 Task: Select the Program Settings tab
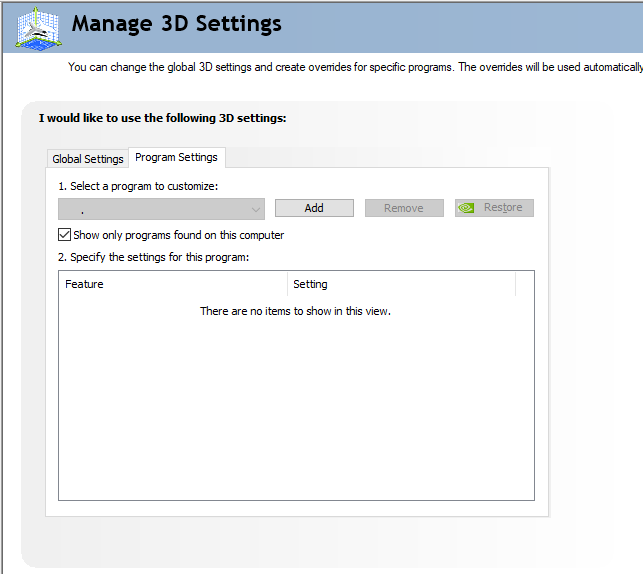176,157
